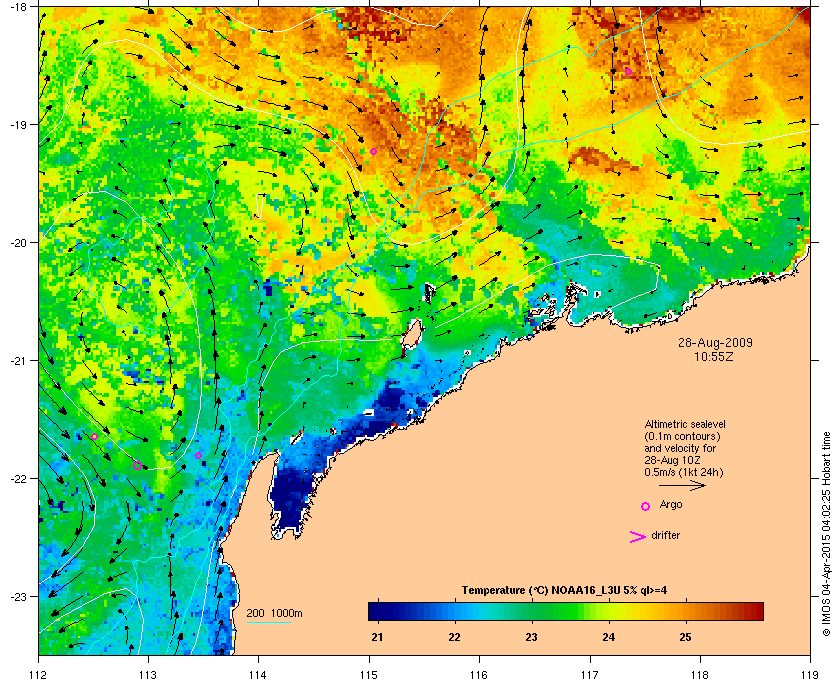Screen dimensions: 840x680
Task: Click the "drifter" legend label
Action: pyautogui.click(x=665, y=535)
